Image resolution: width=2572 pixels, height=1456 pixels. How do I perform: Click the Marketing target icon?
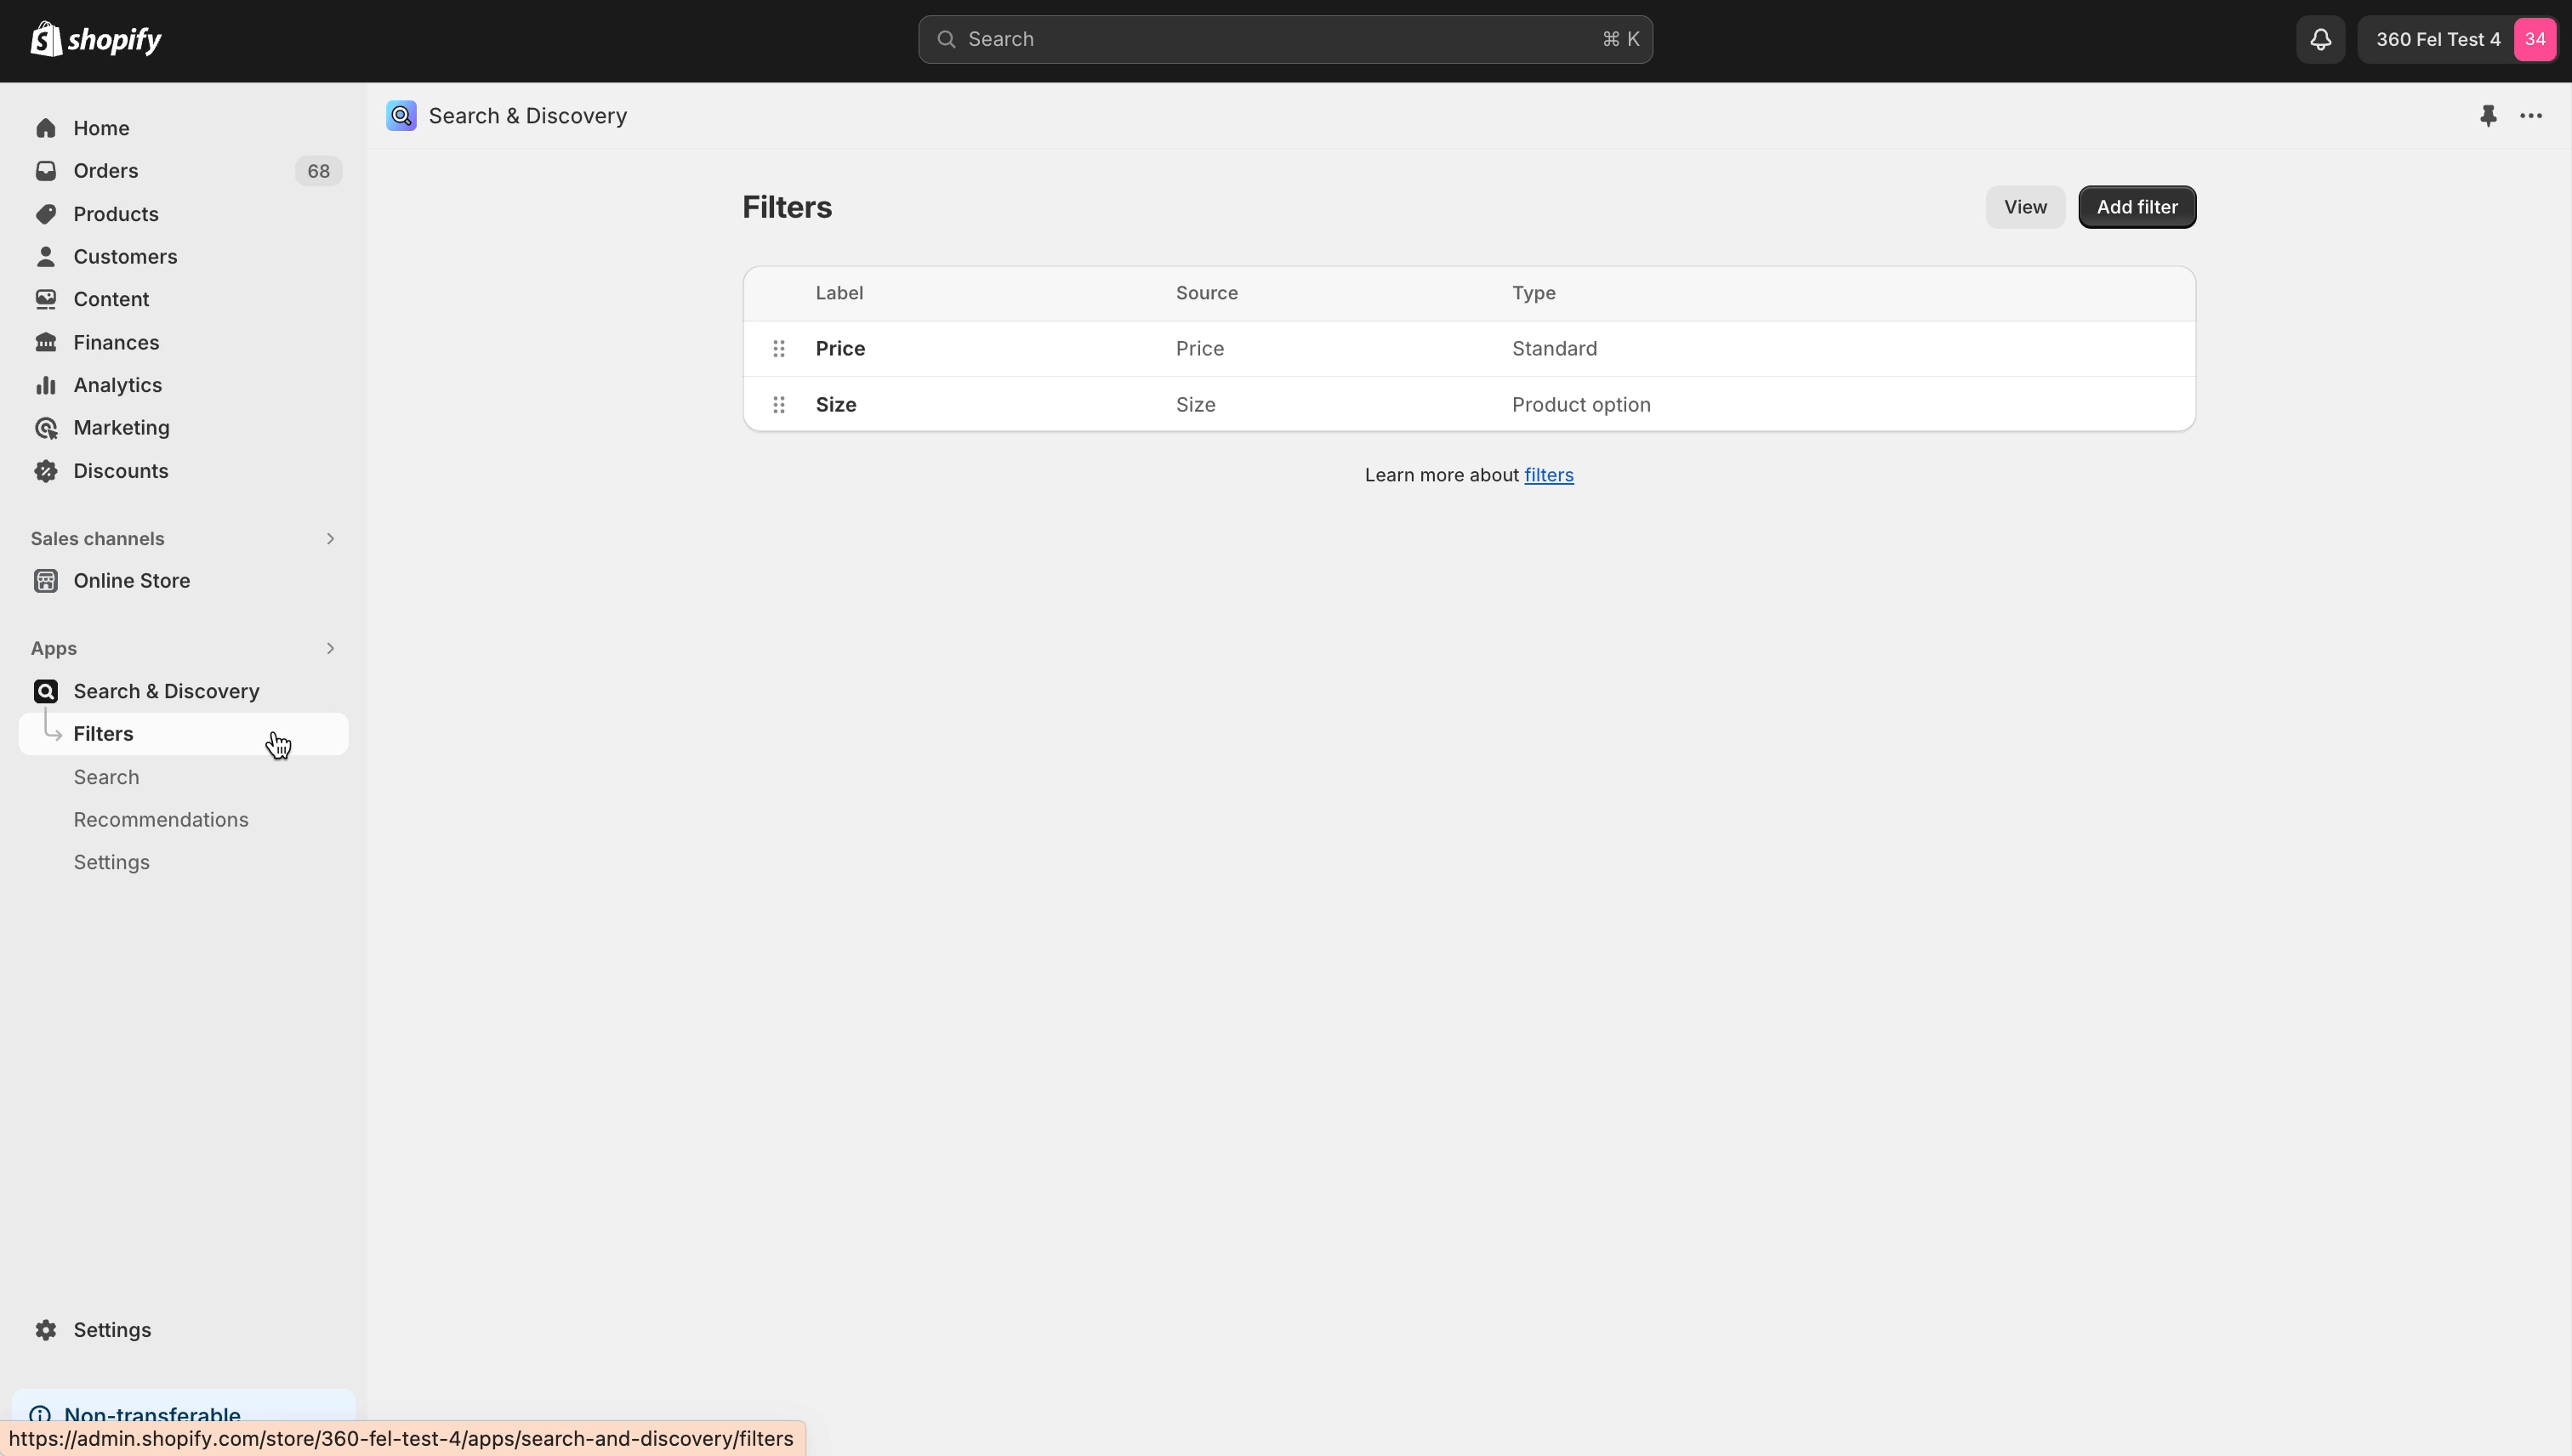pyautogui.click(x=46, y=428)
